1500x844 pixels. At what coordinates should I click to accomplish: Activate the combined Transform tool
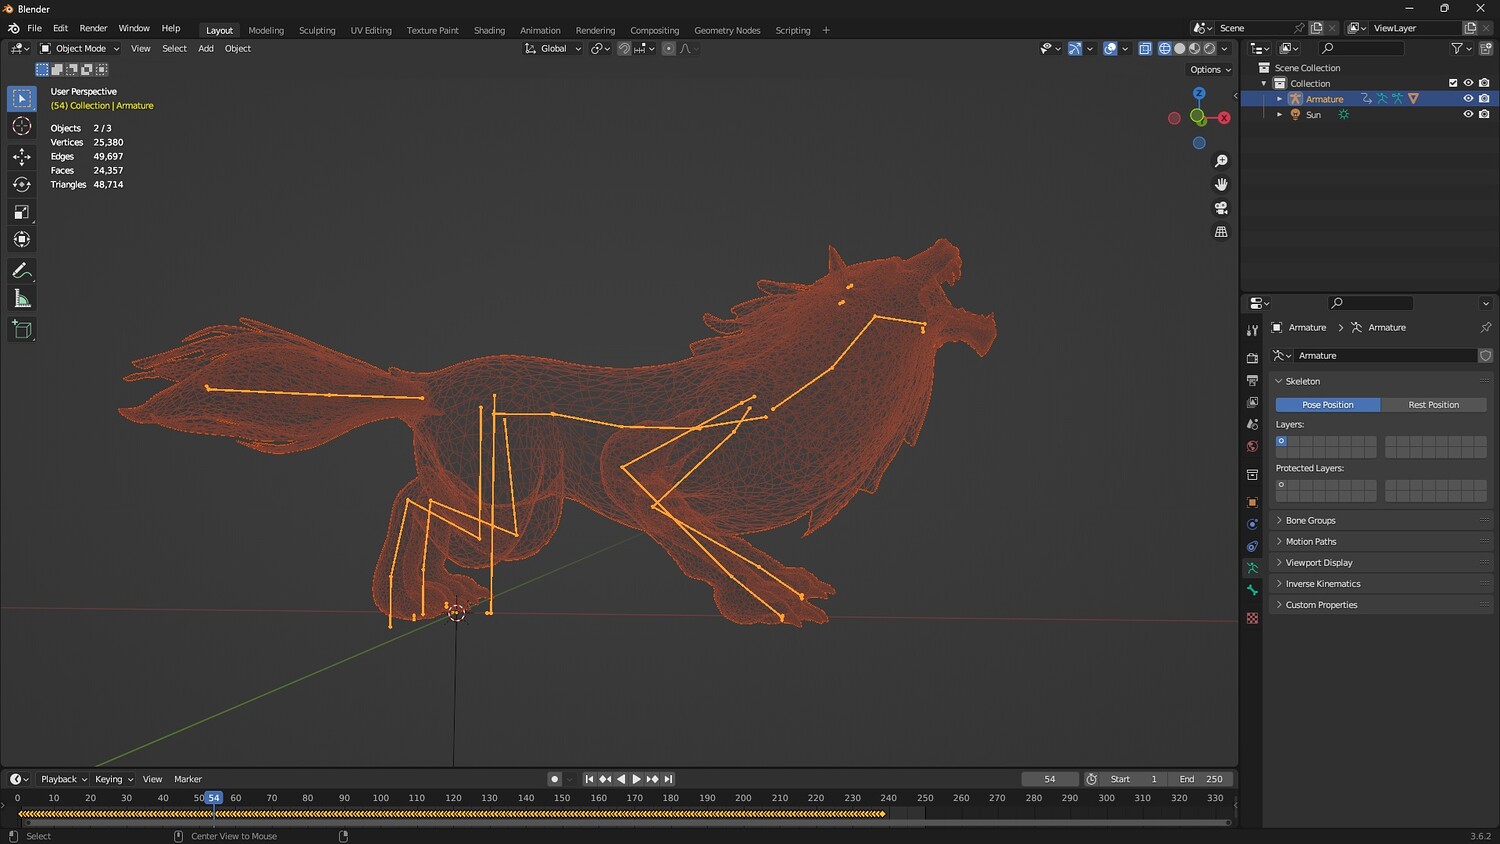[x=22, y=239]
